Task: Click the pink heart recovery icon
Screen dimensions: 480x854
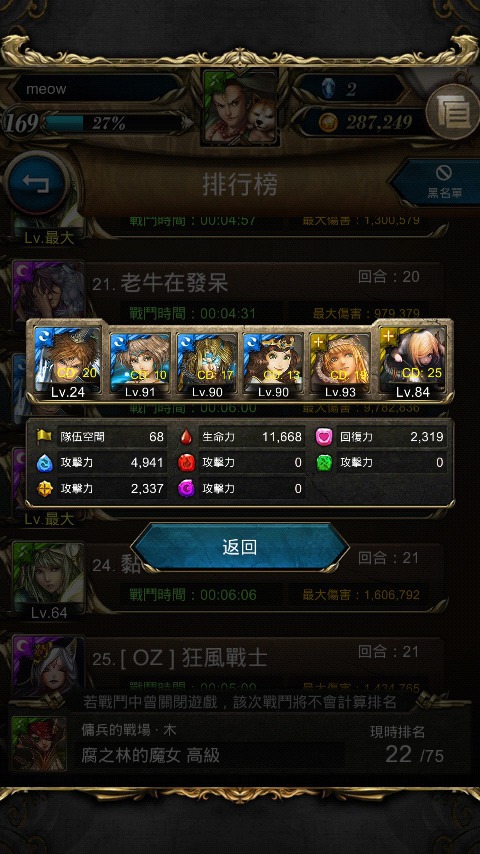Action: [324, 437]
